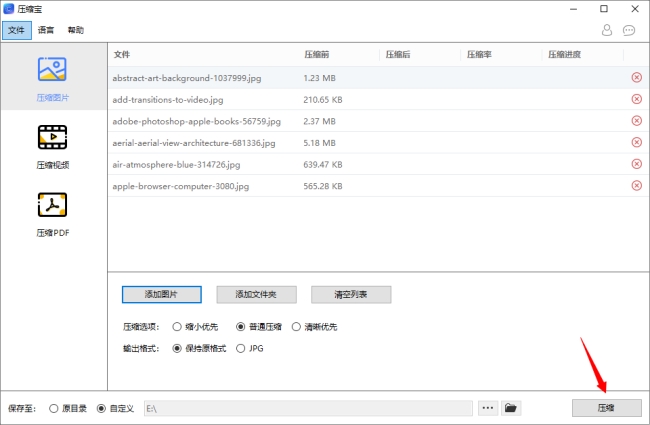Select row air-atmosphere-blue-314726.jpg
650x425 pixels.
point(378,164)
